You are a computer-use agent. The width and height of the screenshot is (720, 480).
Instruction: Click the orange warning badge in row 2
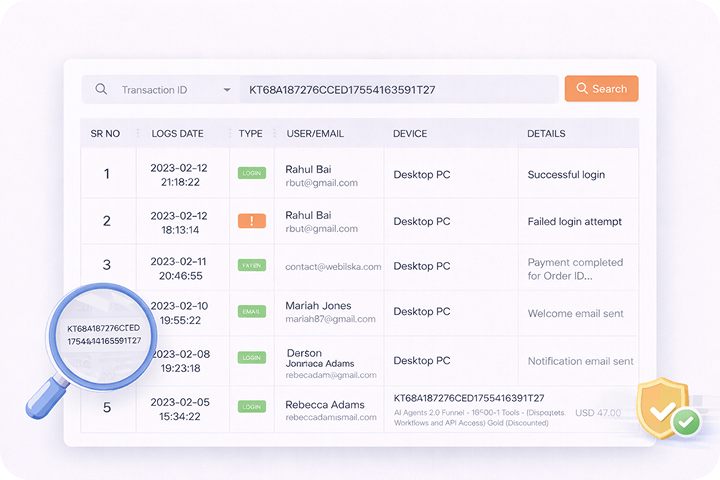[252, 221]
